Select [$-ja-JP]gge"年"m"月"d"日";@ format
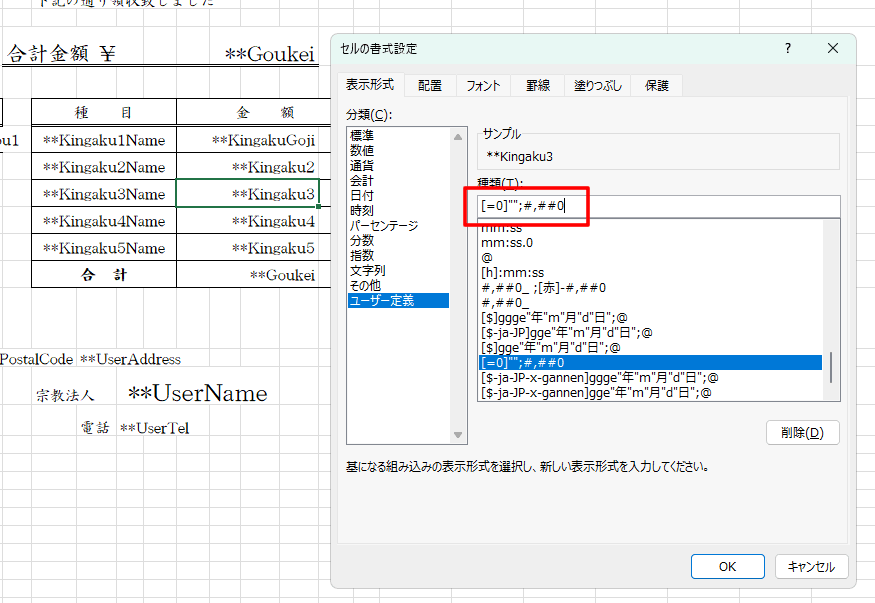Screen dimensions: 875x603 pyautogui.click(x=651, y=333)
